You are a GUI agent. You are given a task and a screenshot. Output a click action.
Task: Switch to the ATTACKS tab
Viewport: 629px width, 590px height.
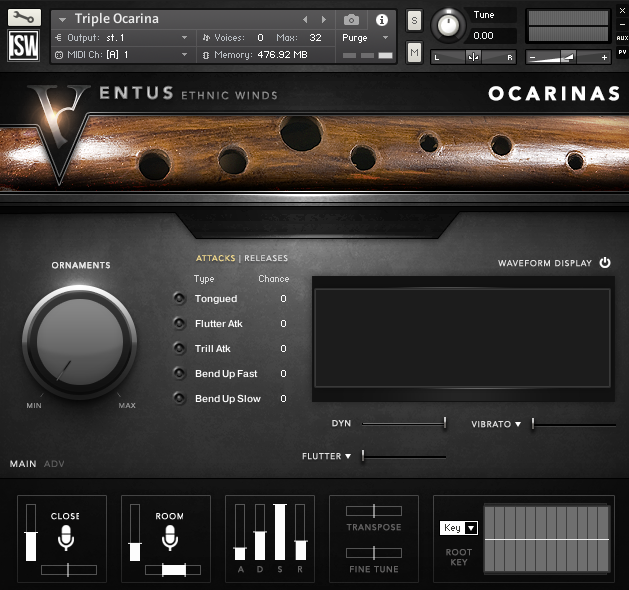[215, 258]
